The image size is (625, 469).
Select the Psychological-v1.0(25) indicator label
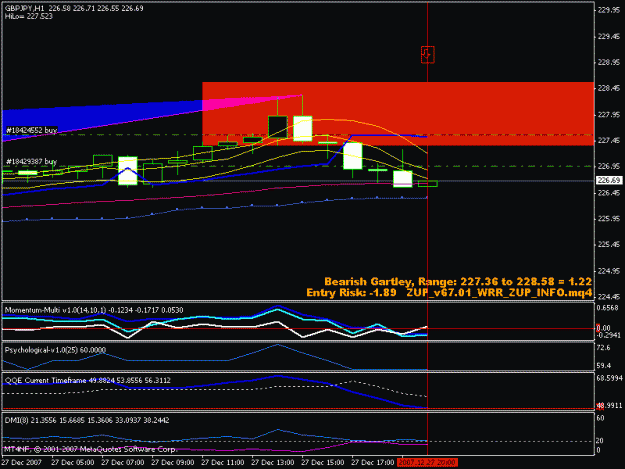click(x=55, y=350)
